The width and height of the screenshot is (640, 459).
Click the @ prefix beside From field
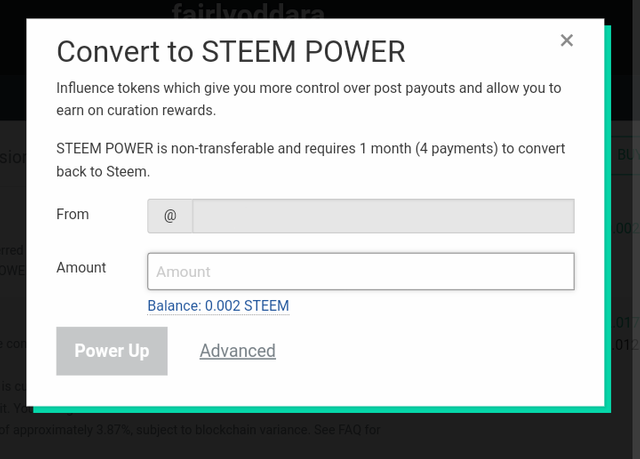click(170, 216)
